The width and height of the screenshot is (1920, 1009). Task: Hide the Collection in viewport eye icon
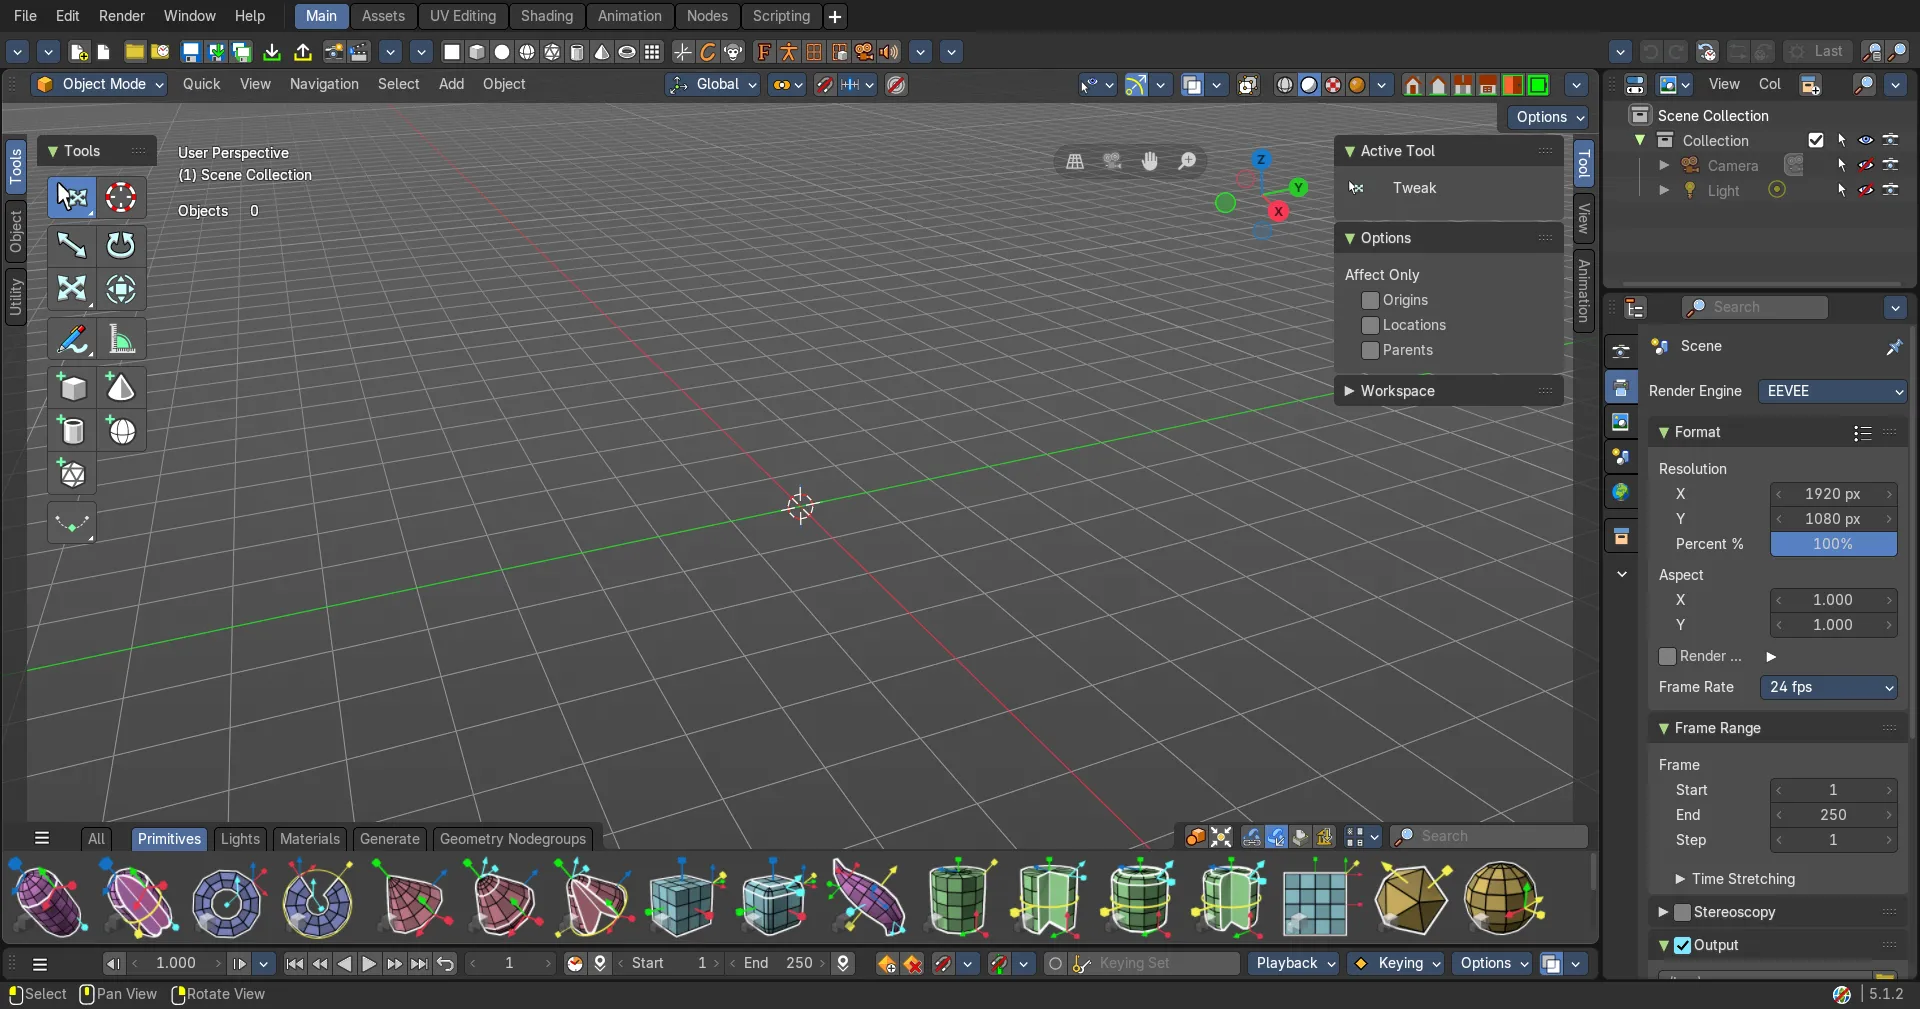(x=1866, y=140)
